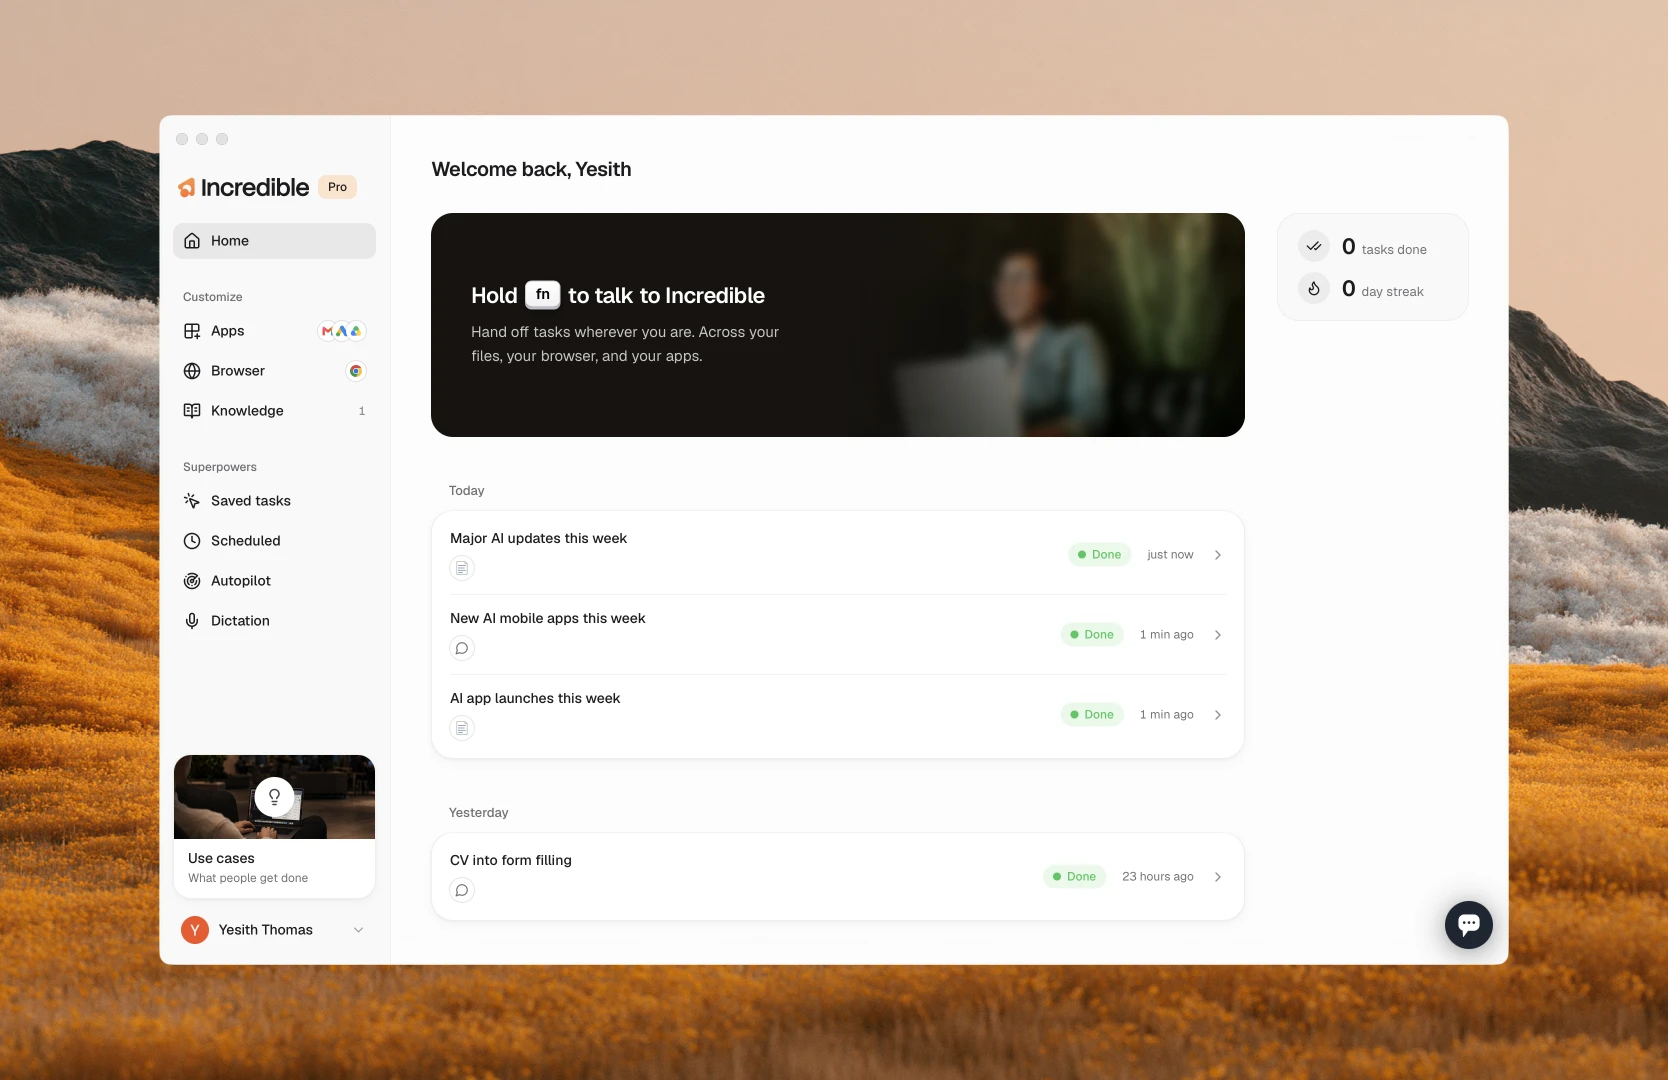Open Saved tasks in sidebar
The width and height of the screenshot is (1668, 1080).
point(274,501)
